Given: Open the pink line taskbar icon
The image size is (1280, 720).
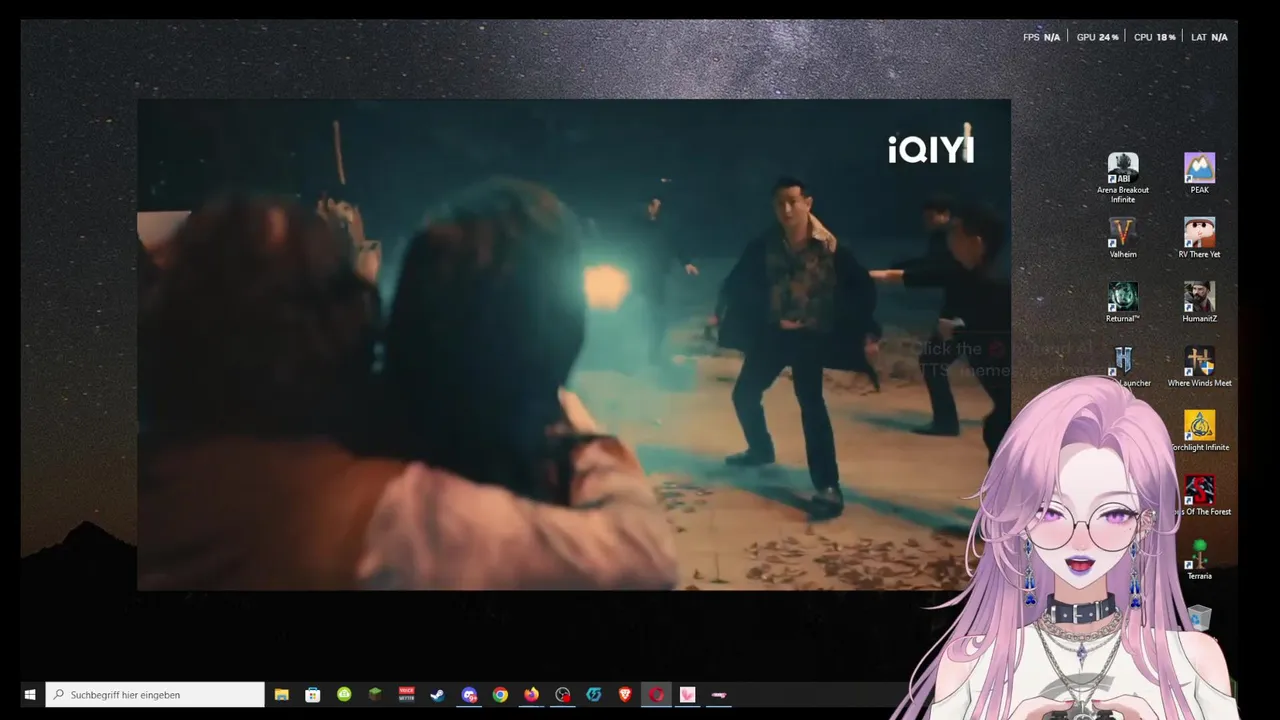Looking at the screenshot, I should pos(719,695).
